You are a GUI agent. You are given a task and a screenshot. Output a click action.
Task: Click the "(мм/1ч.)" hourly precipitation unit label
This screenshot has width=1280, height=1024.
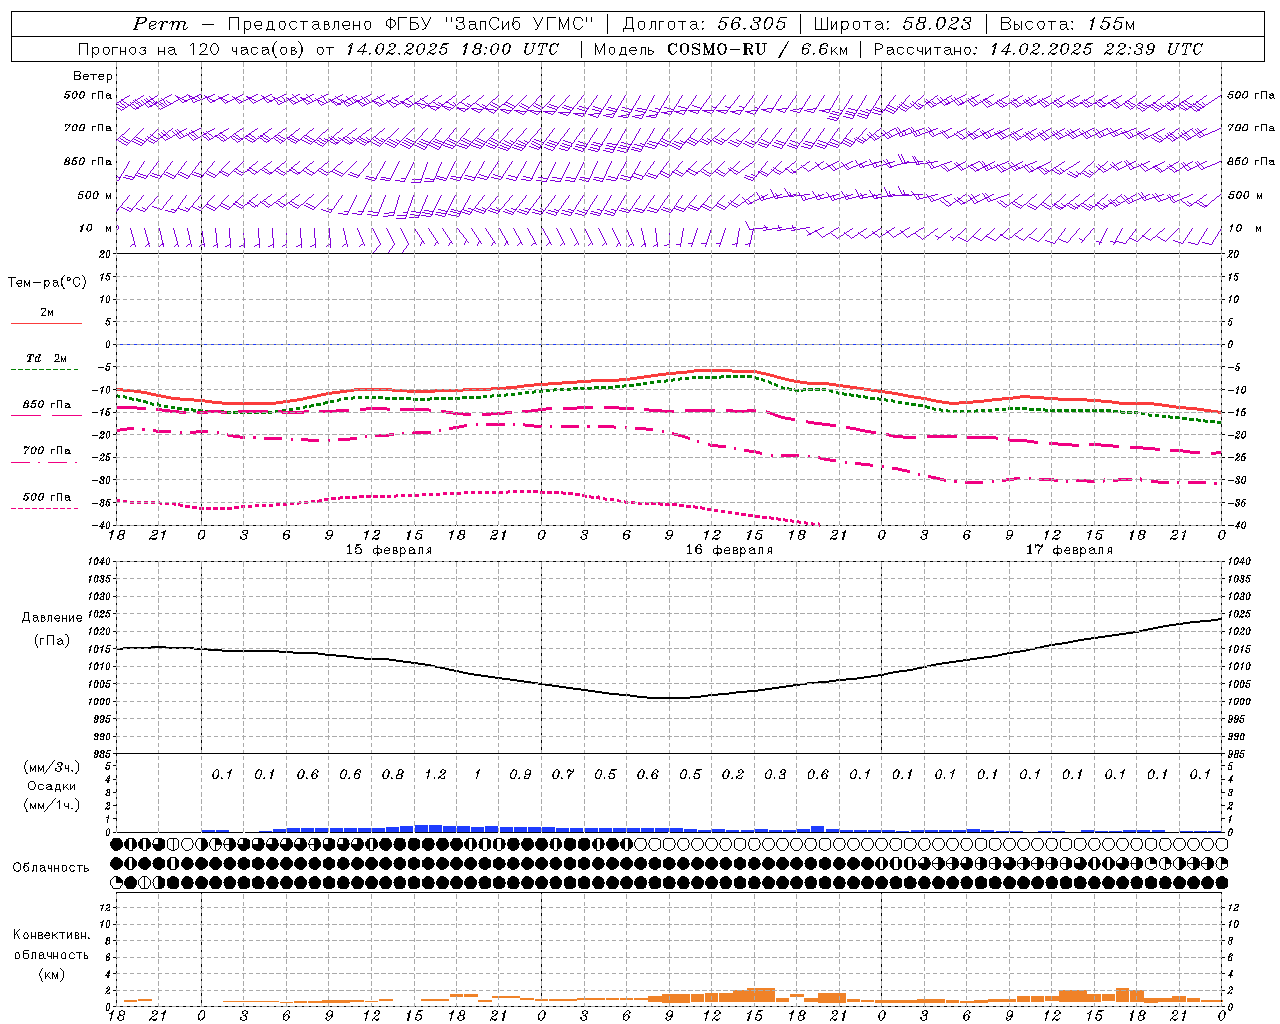(x=51, y=805)
